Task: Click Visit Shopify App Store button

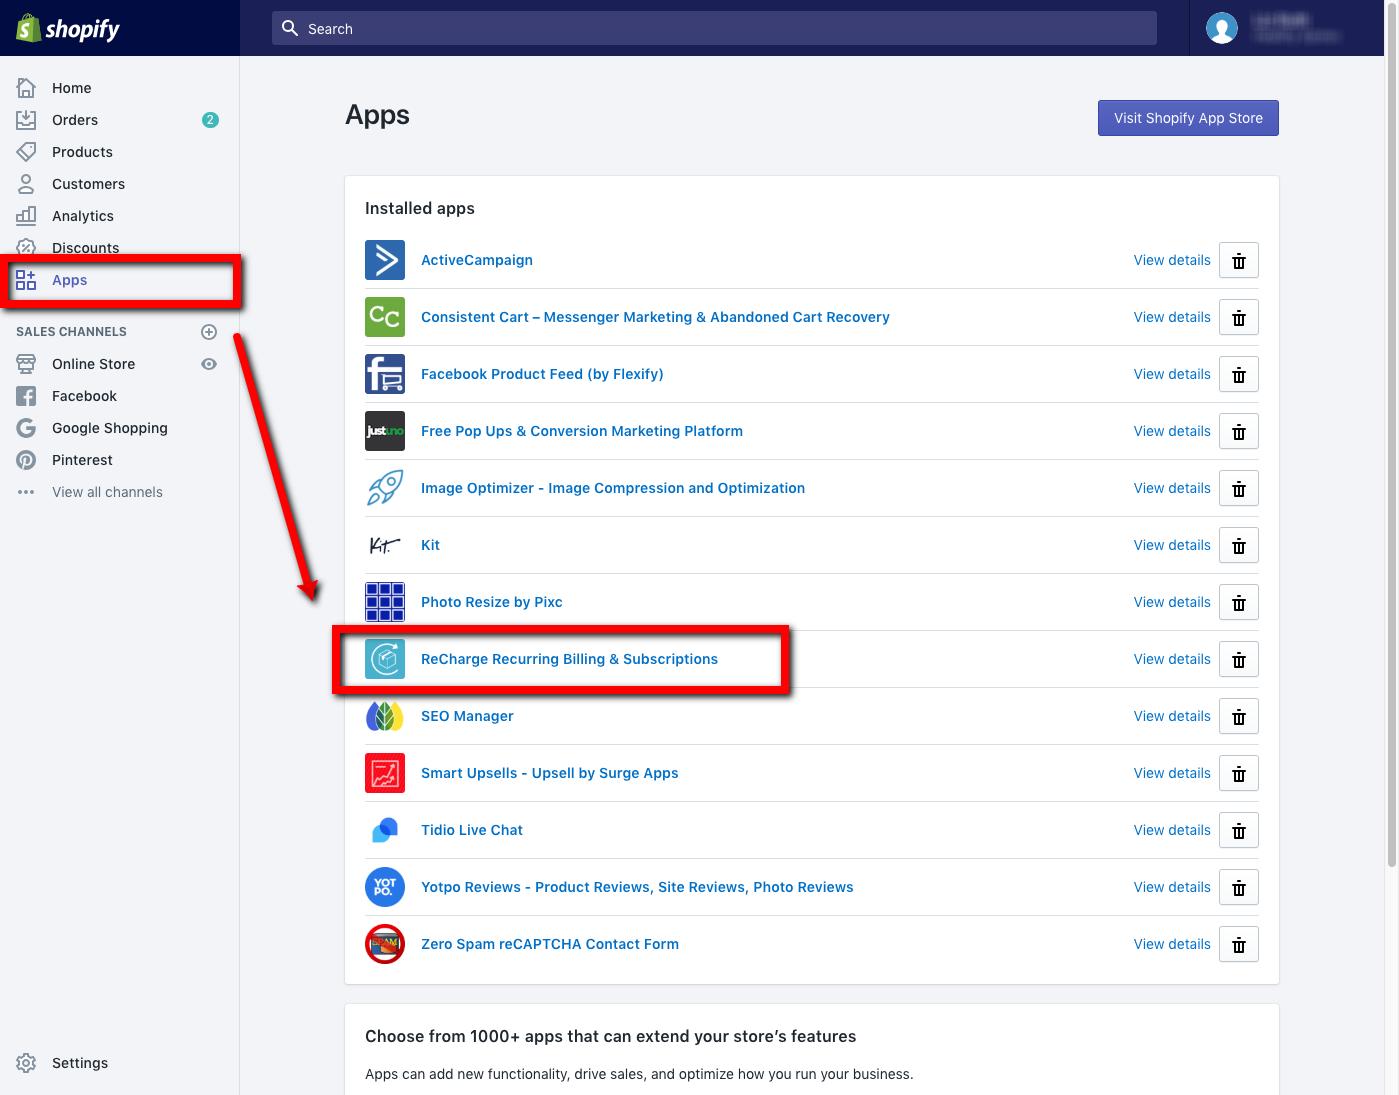Action: pyautogui.click(x=1188, y=118)
